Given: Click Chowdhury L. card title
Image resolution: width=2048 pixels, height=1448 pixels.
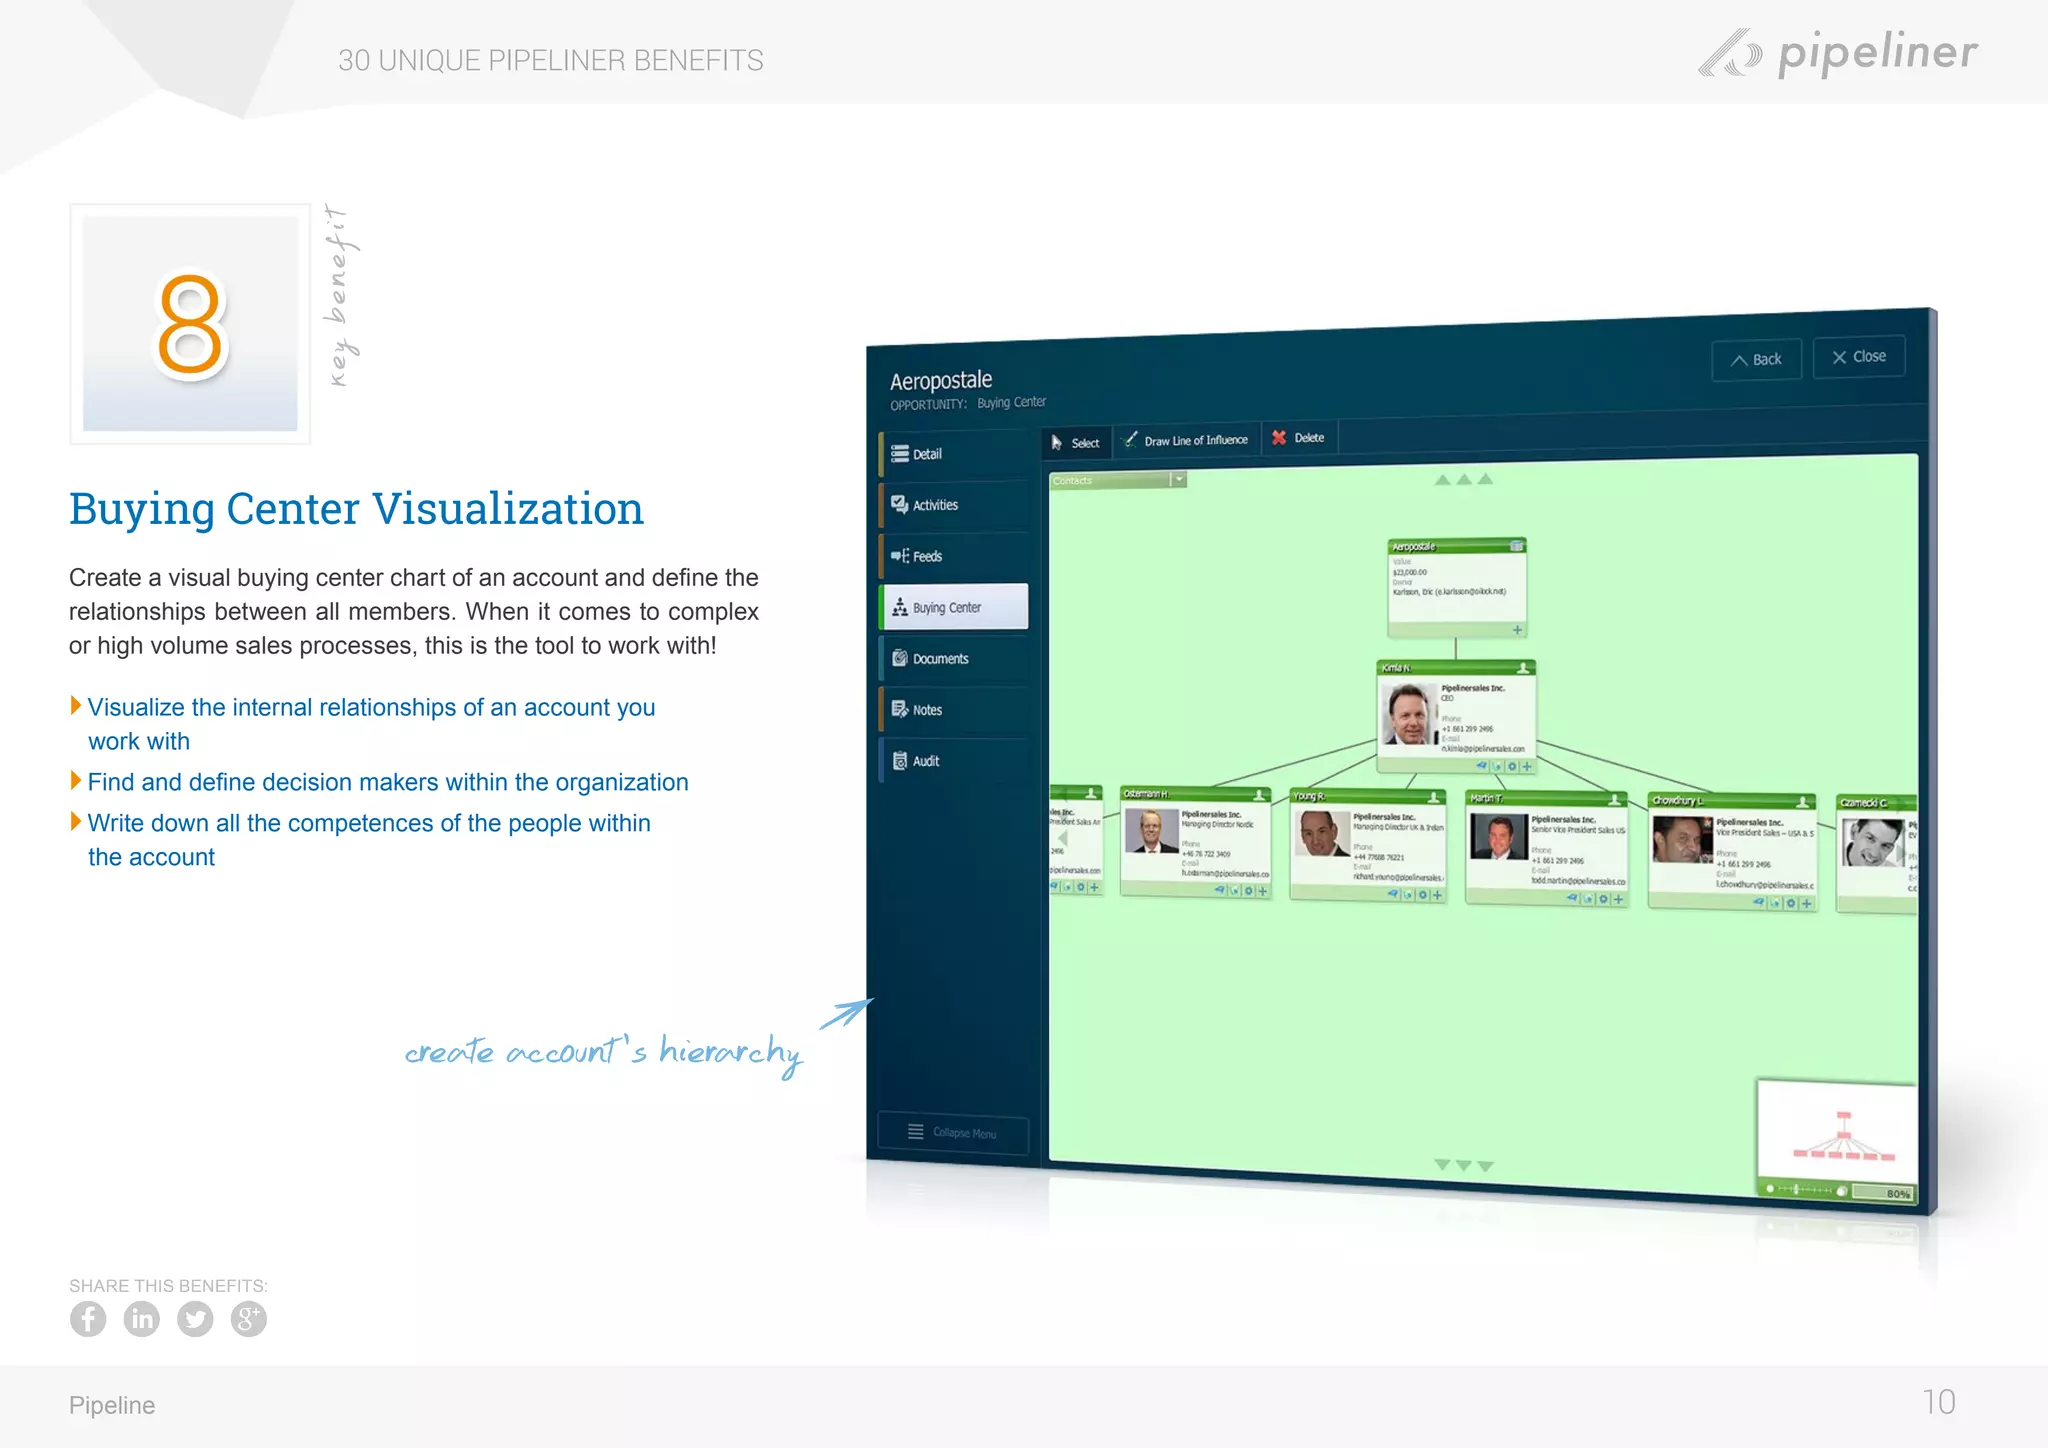Looking at the screenshot, I should coord(1678,800).
